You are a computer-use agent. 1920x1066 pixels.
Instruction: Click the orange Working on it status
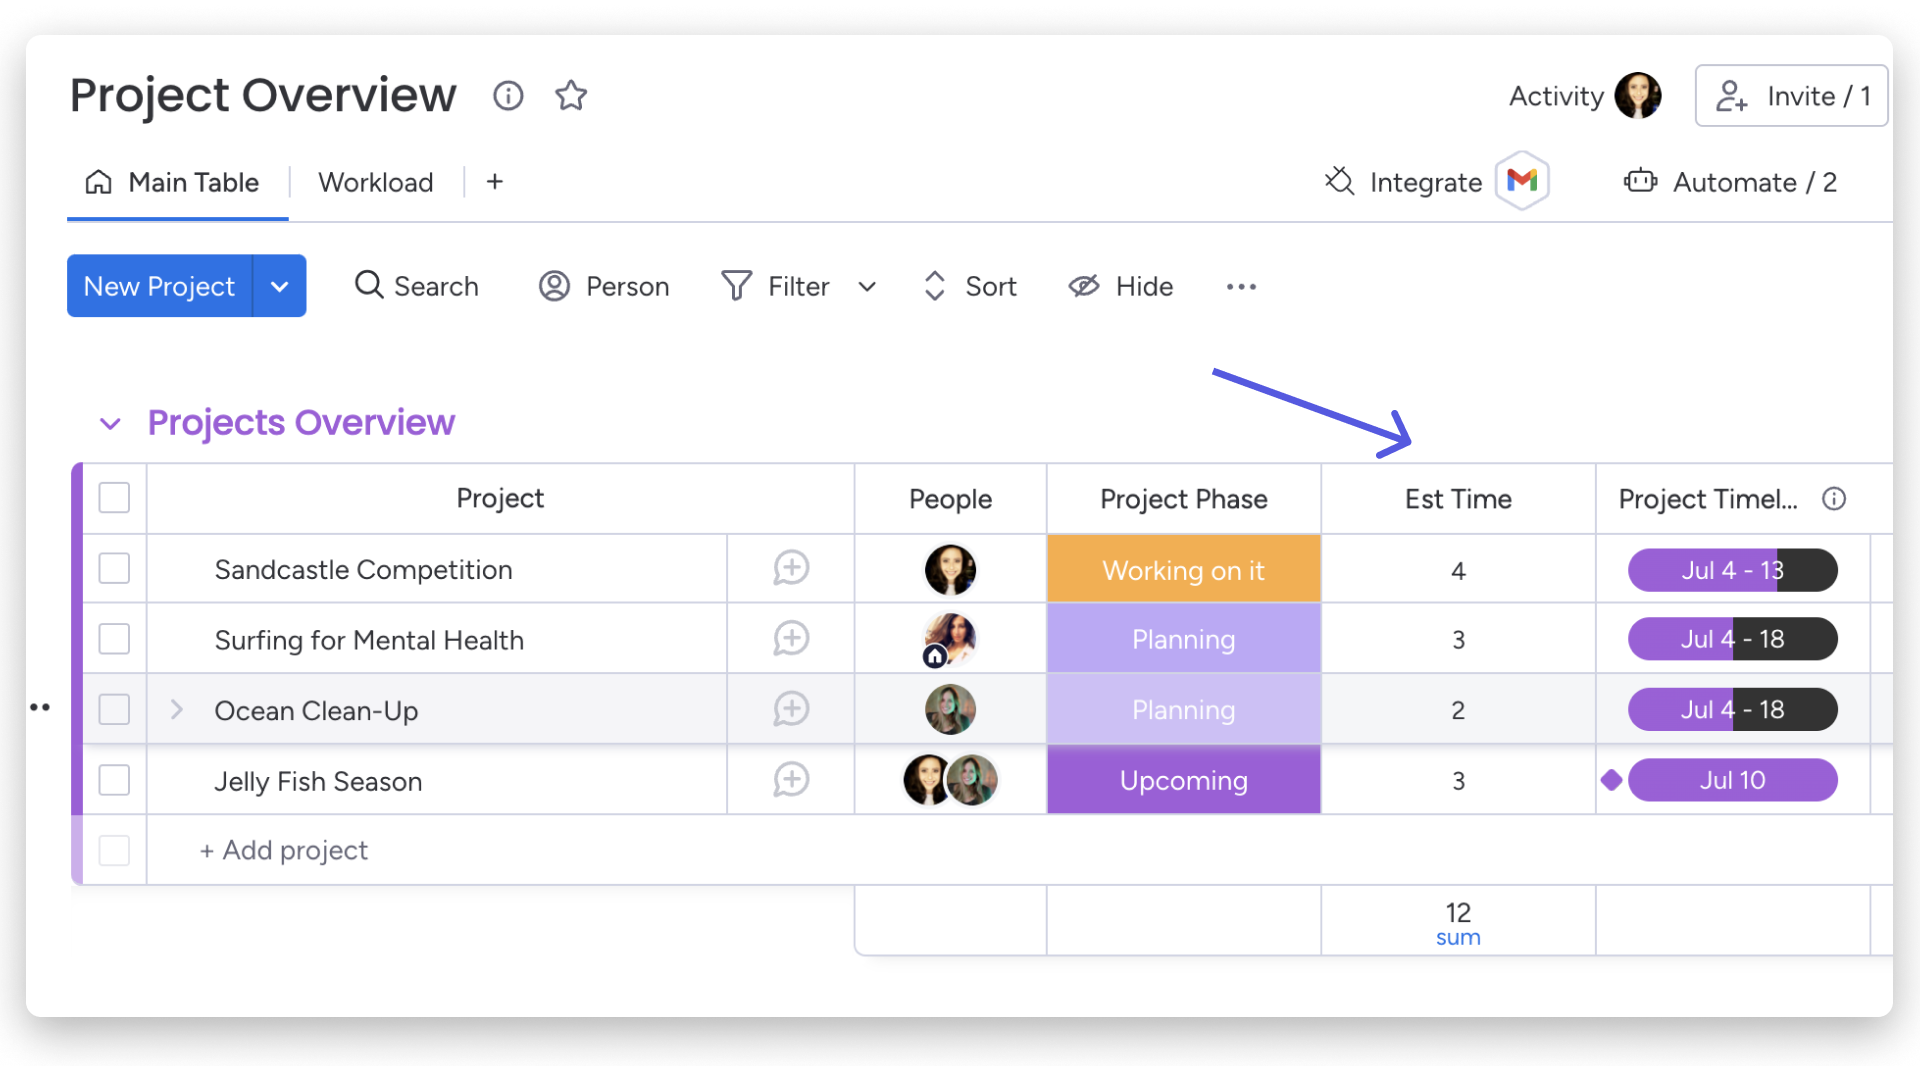pos(1183,570)
